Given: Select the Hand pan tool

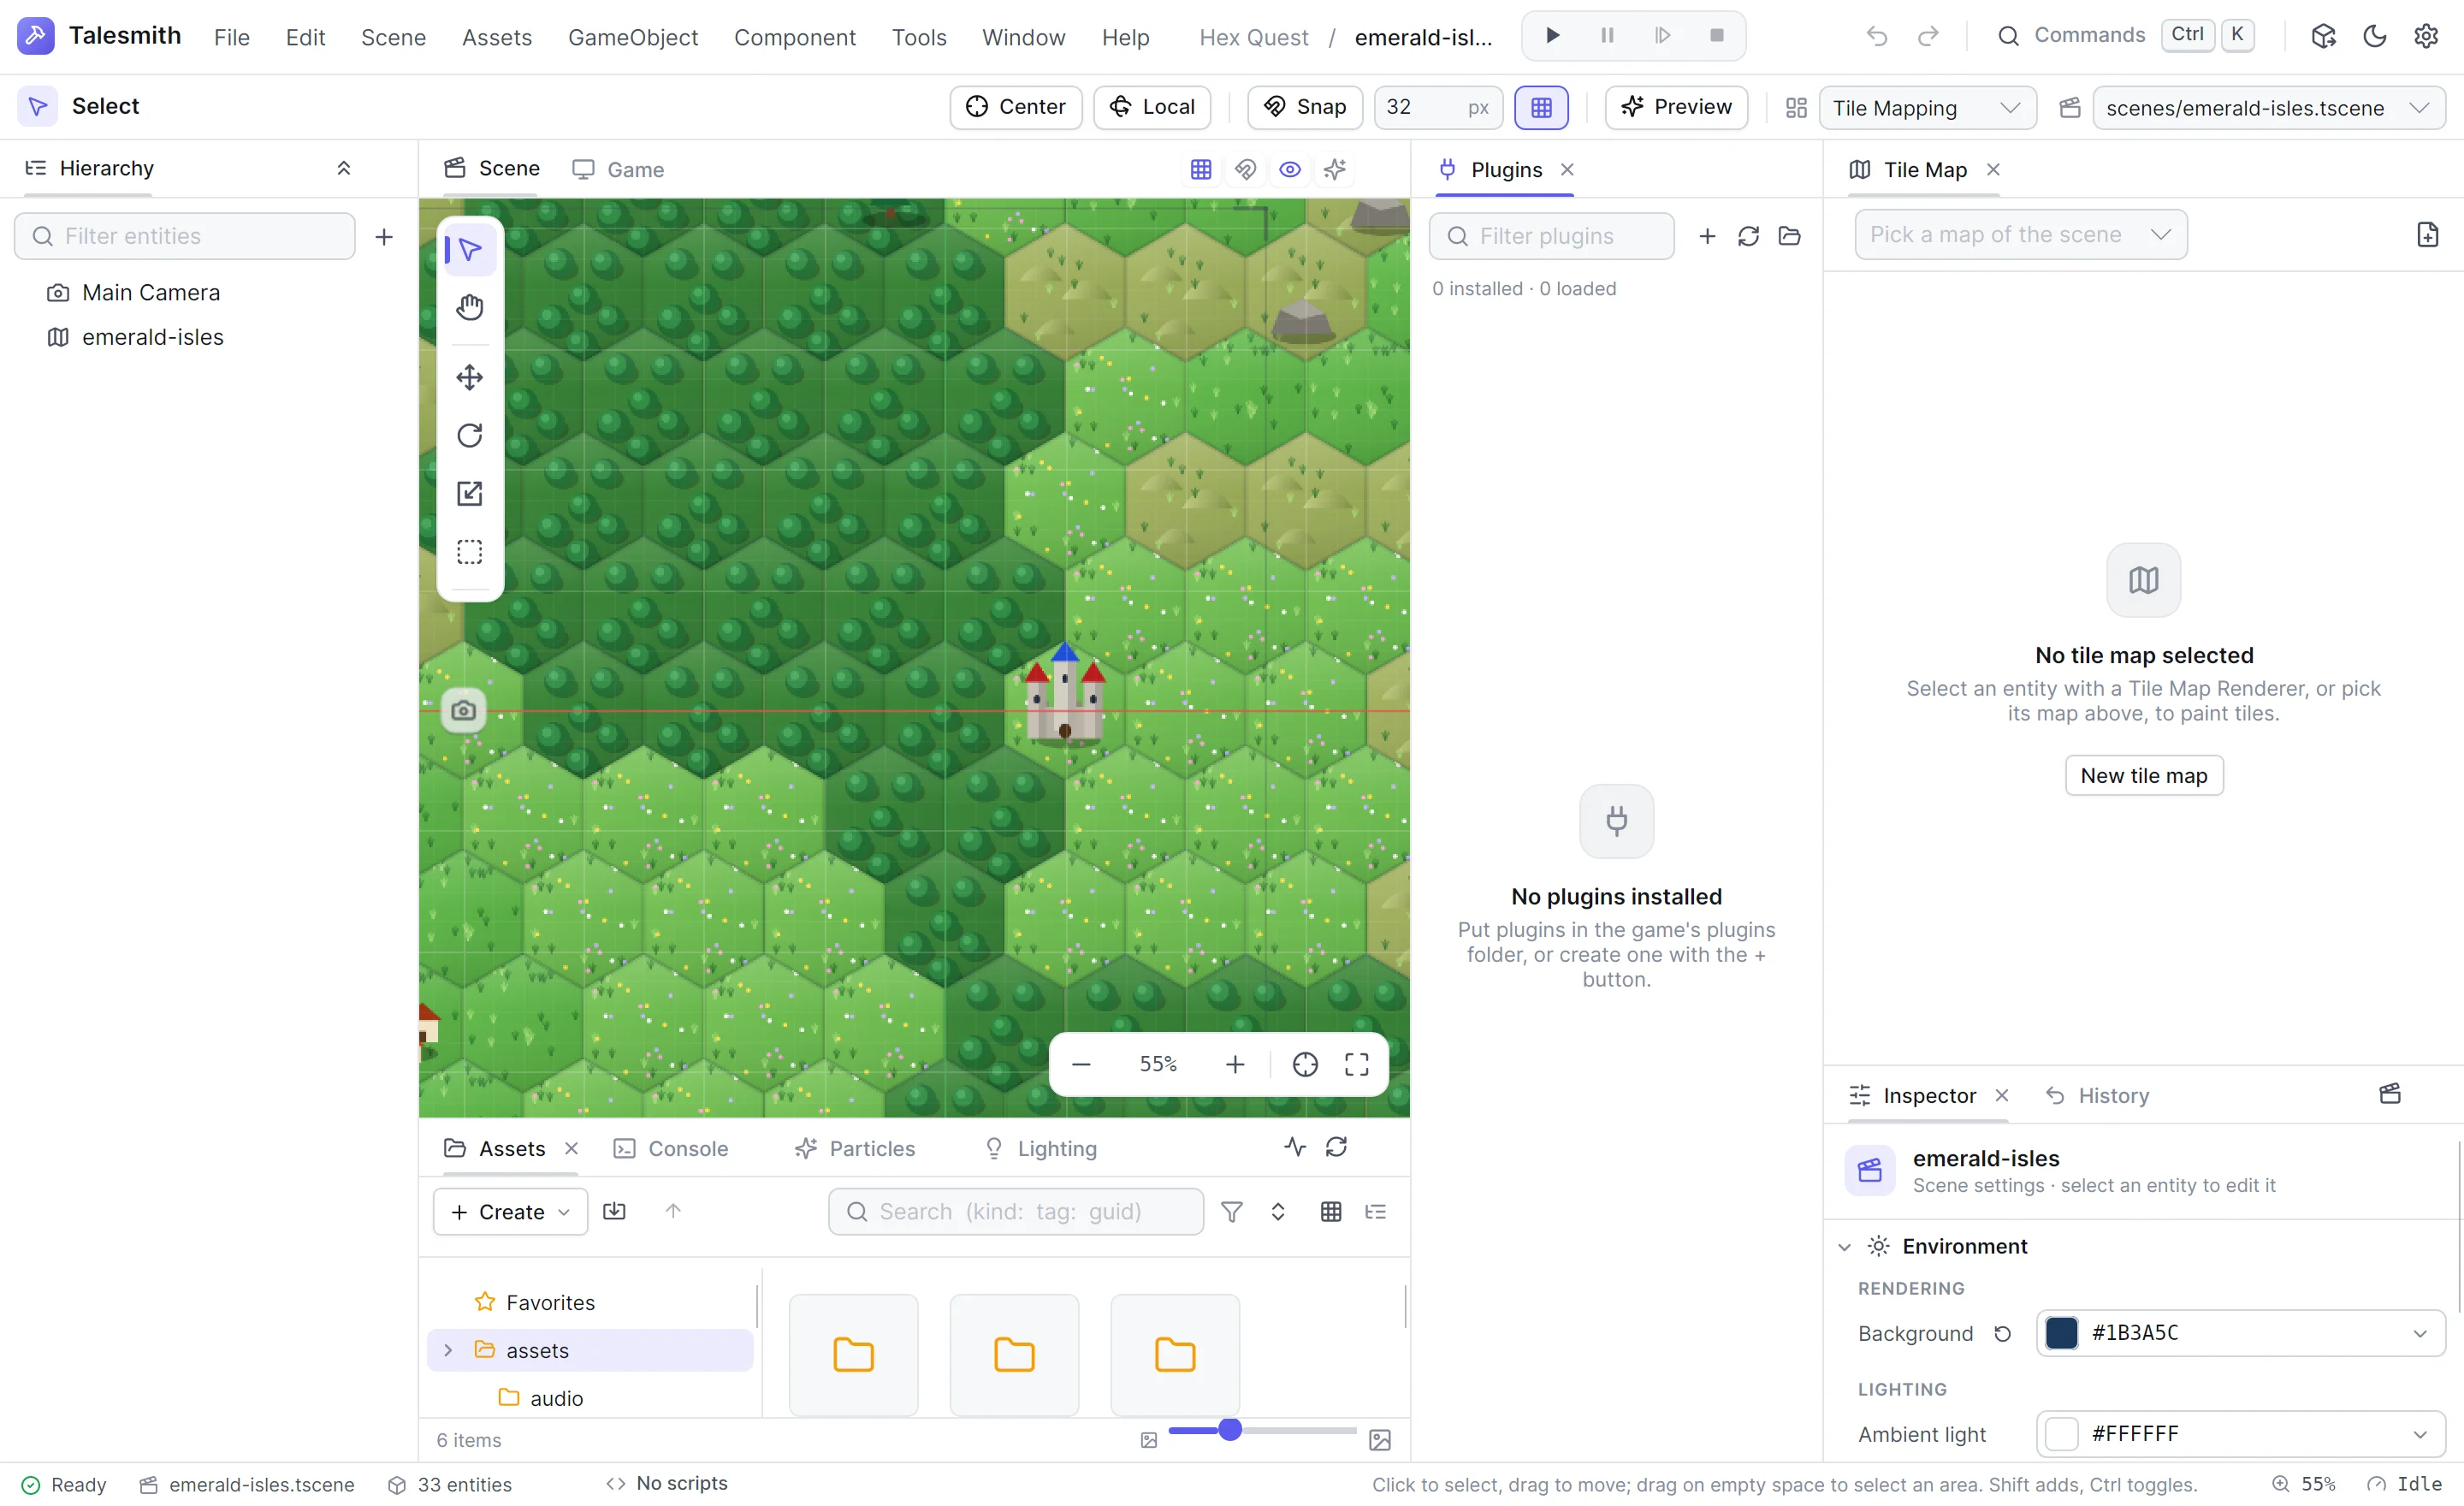Looking at the screenshot, I should coord(469,307).
